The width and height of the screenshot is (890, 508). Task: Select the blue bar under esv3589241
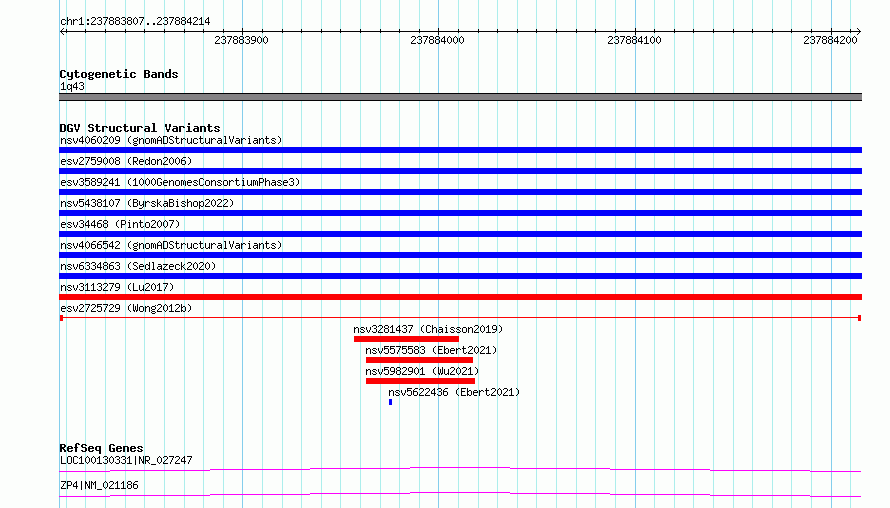pyautogui.click(x=460, y=192)
